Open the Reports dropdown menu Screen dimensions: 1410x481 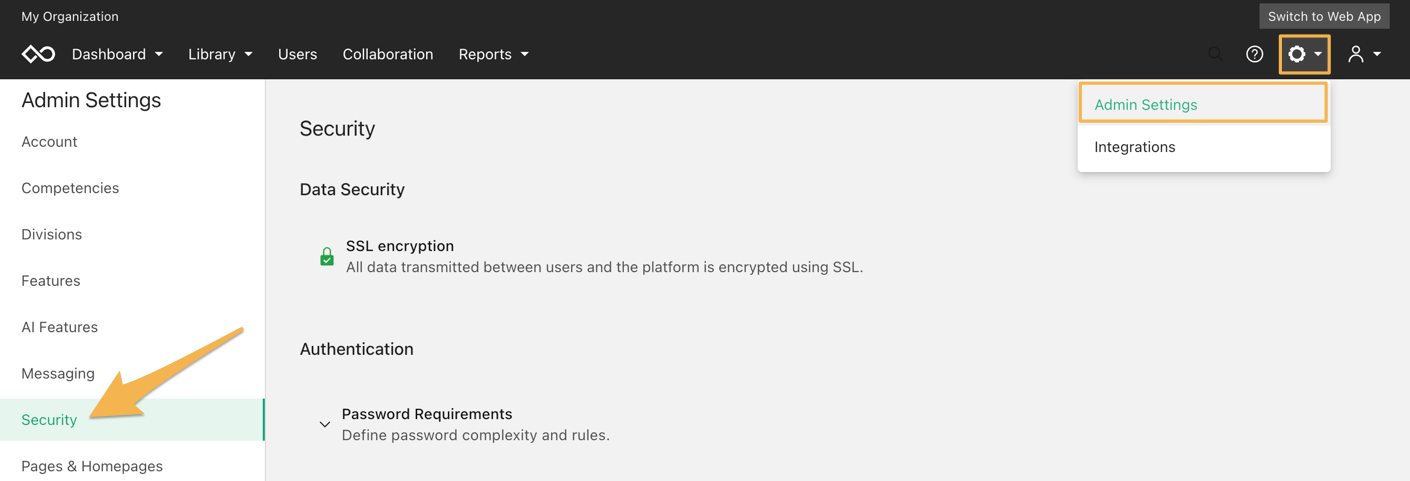[494, 54]
